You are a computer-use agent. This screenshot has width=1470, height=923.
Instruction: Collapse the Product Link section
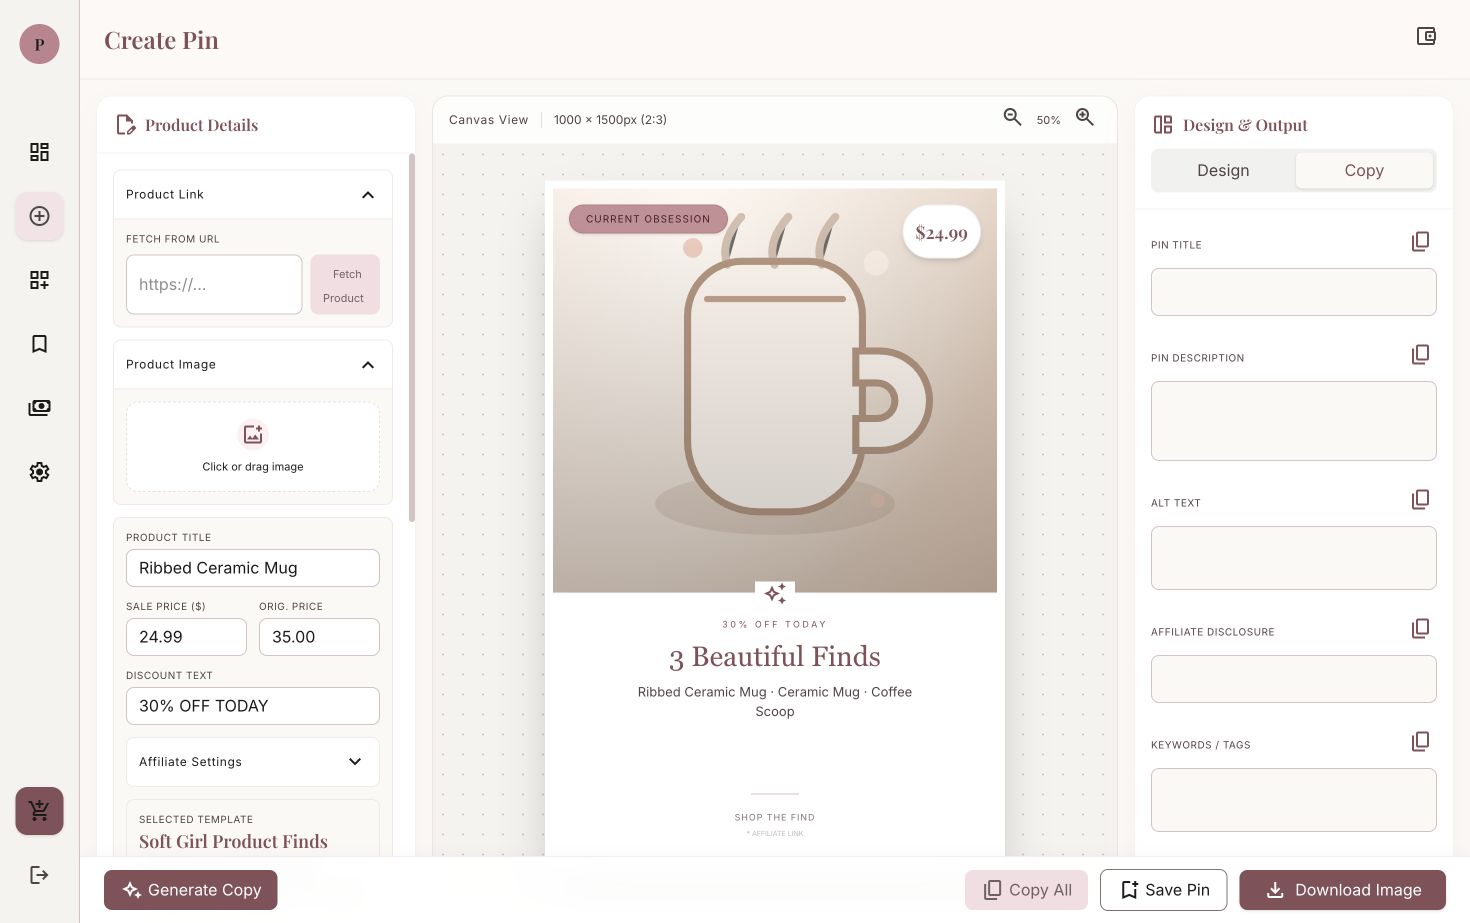(x=368, y=195)
